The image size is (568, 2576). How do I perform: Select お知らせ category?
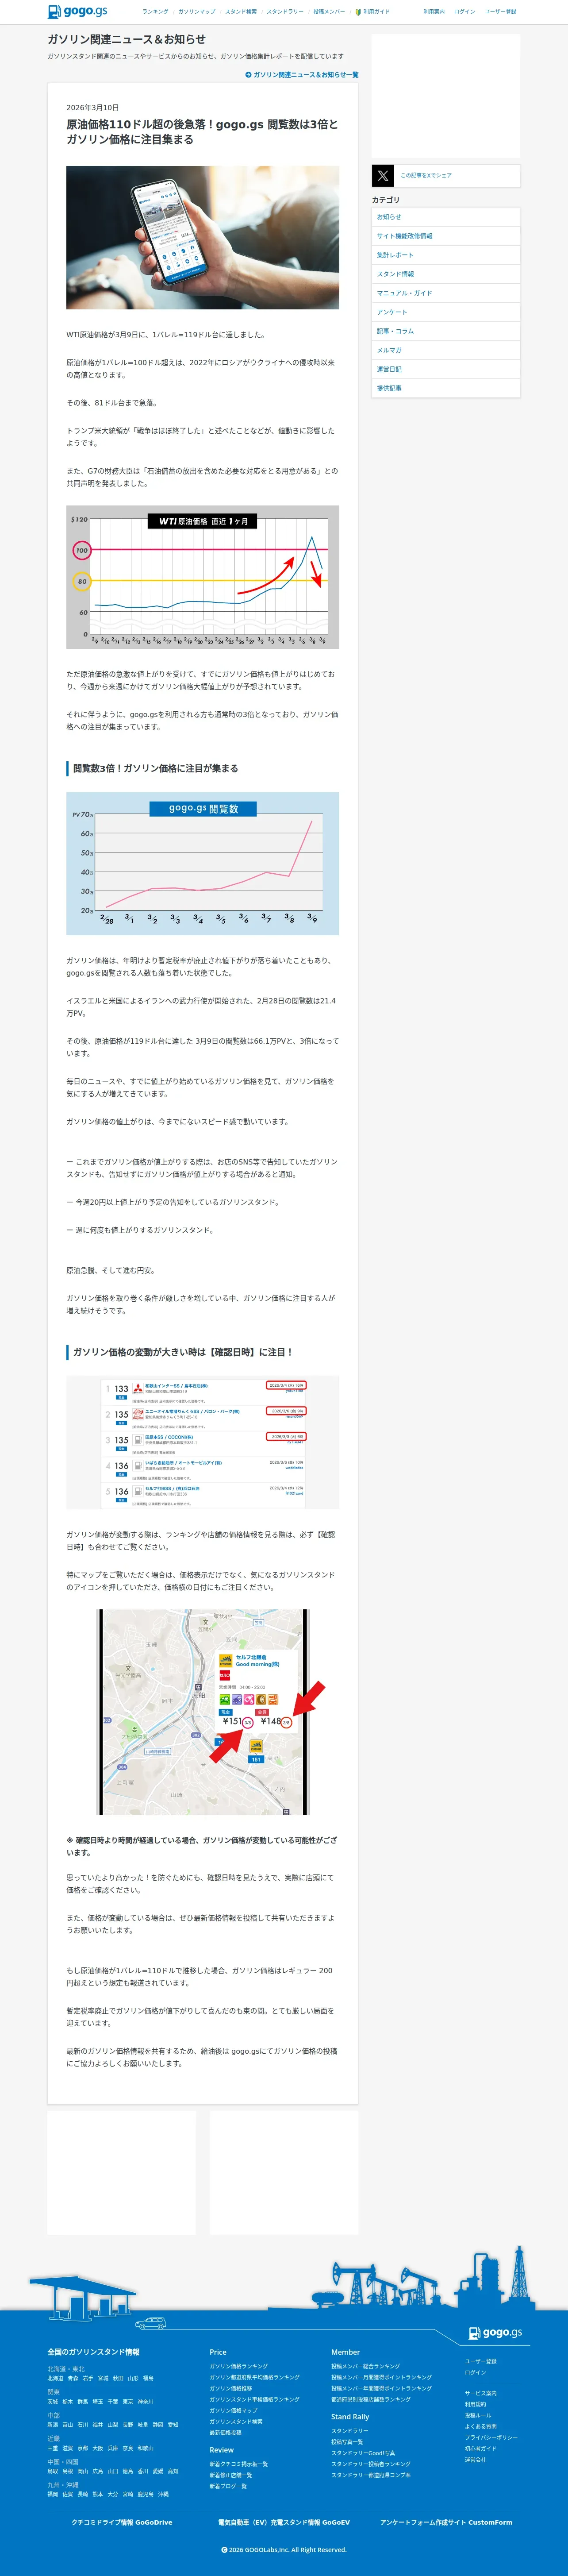[446, 217]
